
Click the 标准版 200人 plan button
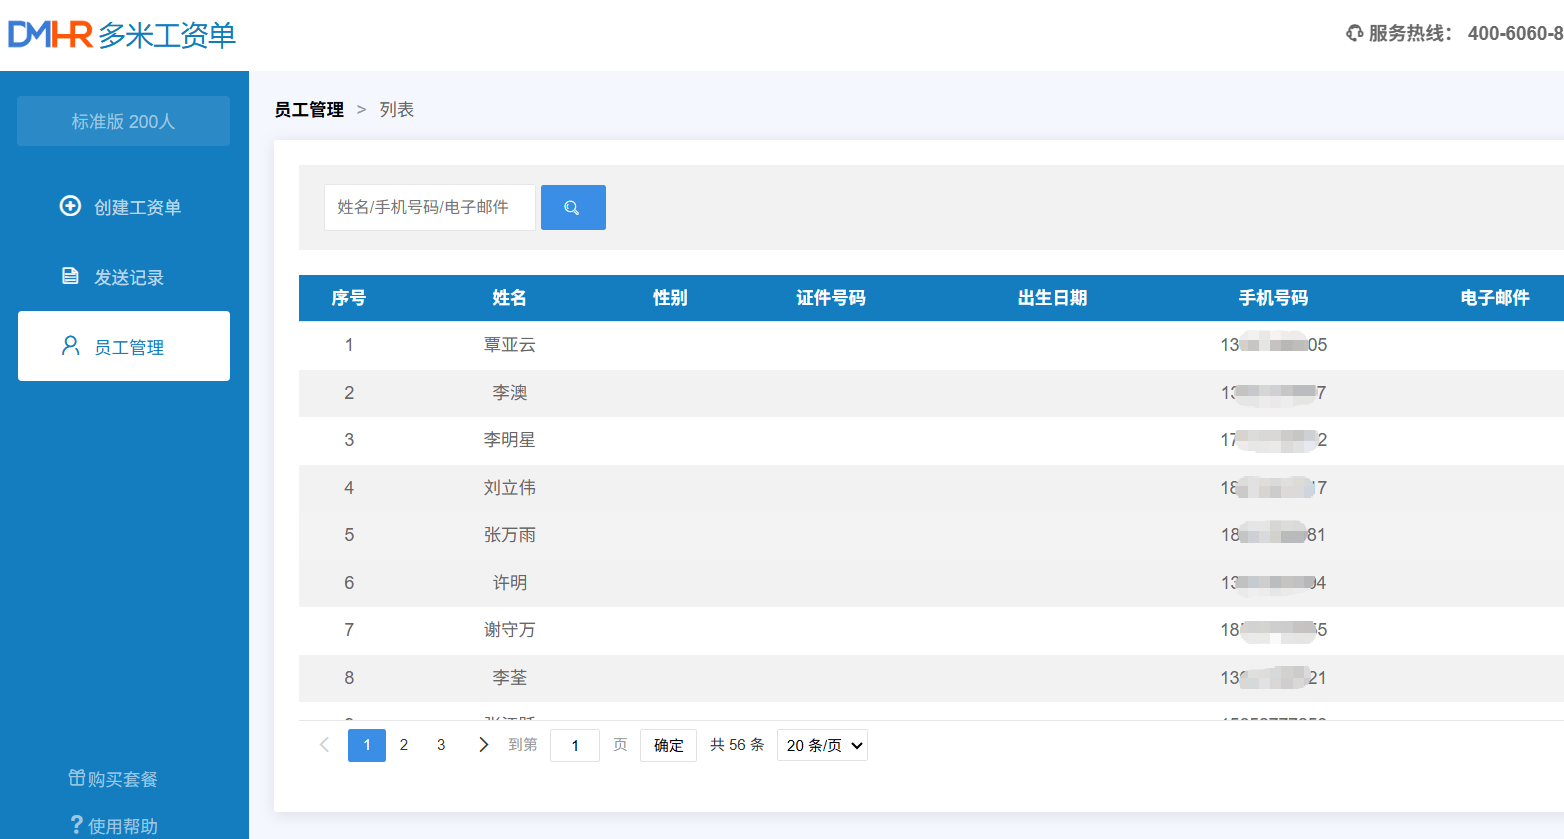(123, 121)
